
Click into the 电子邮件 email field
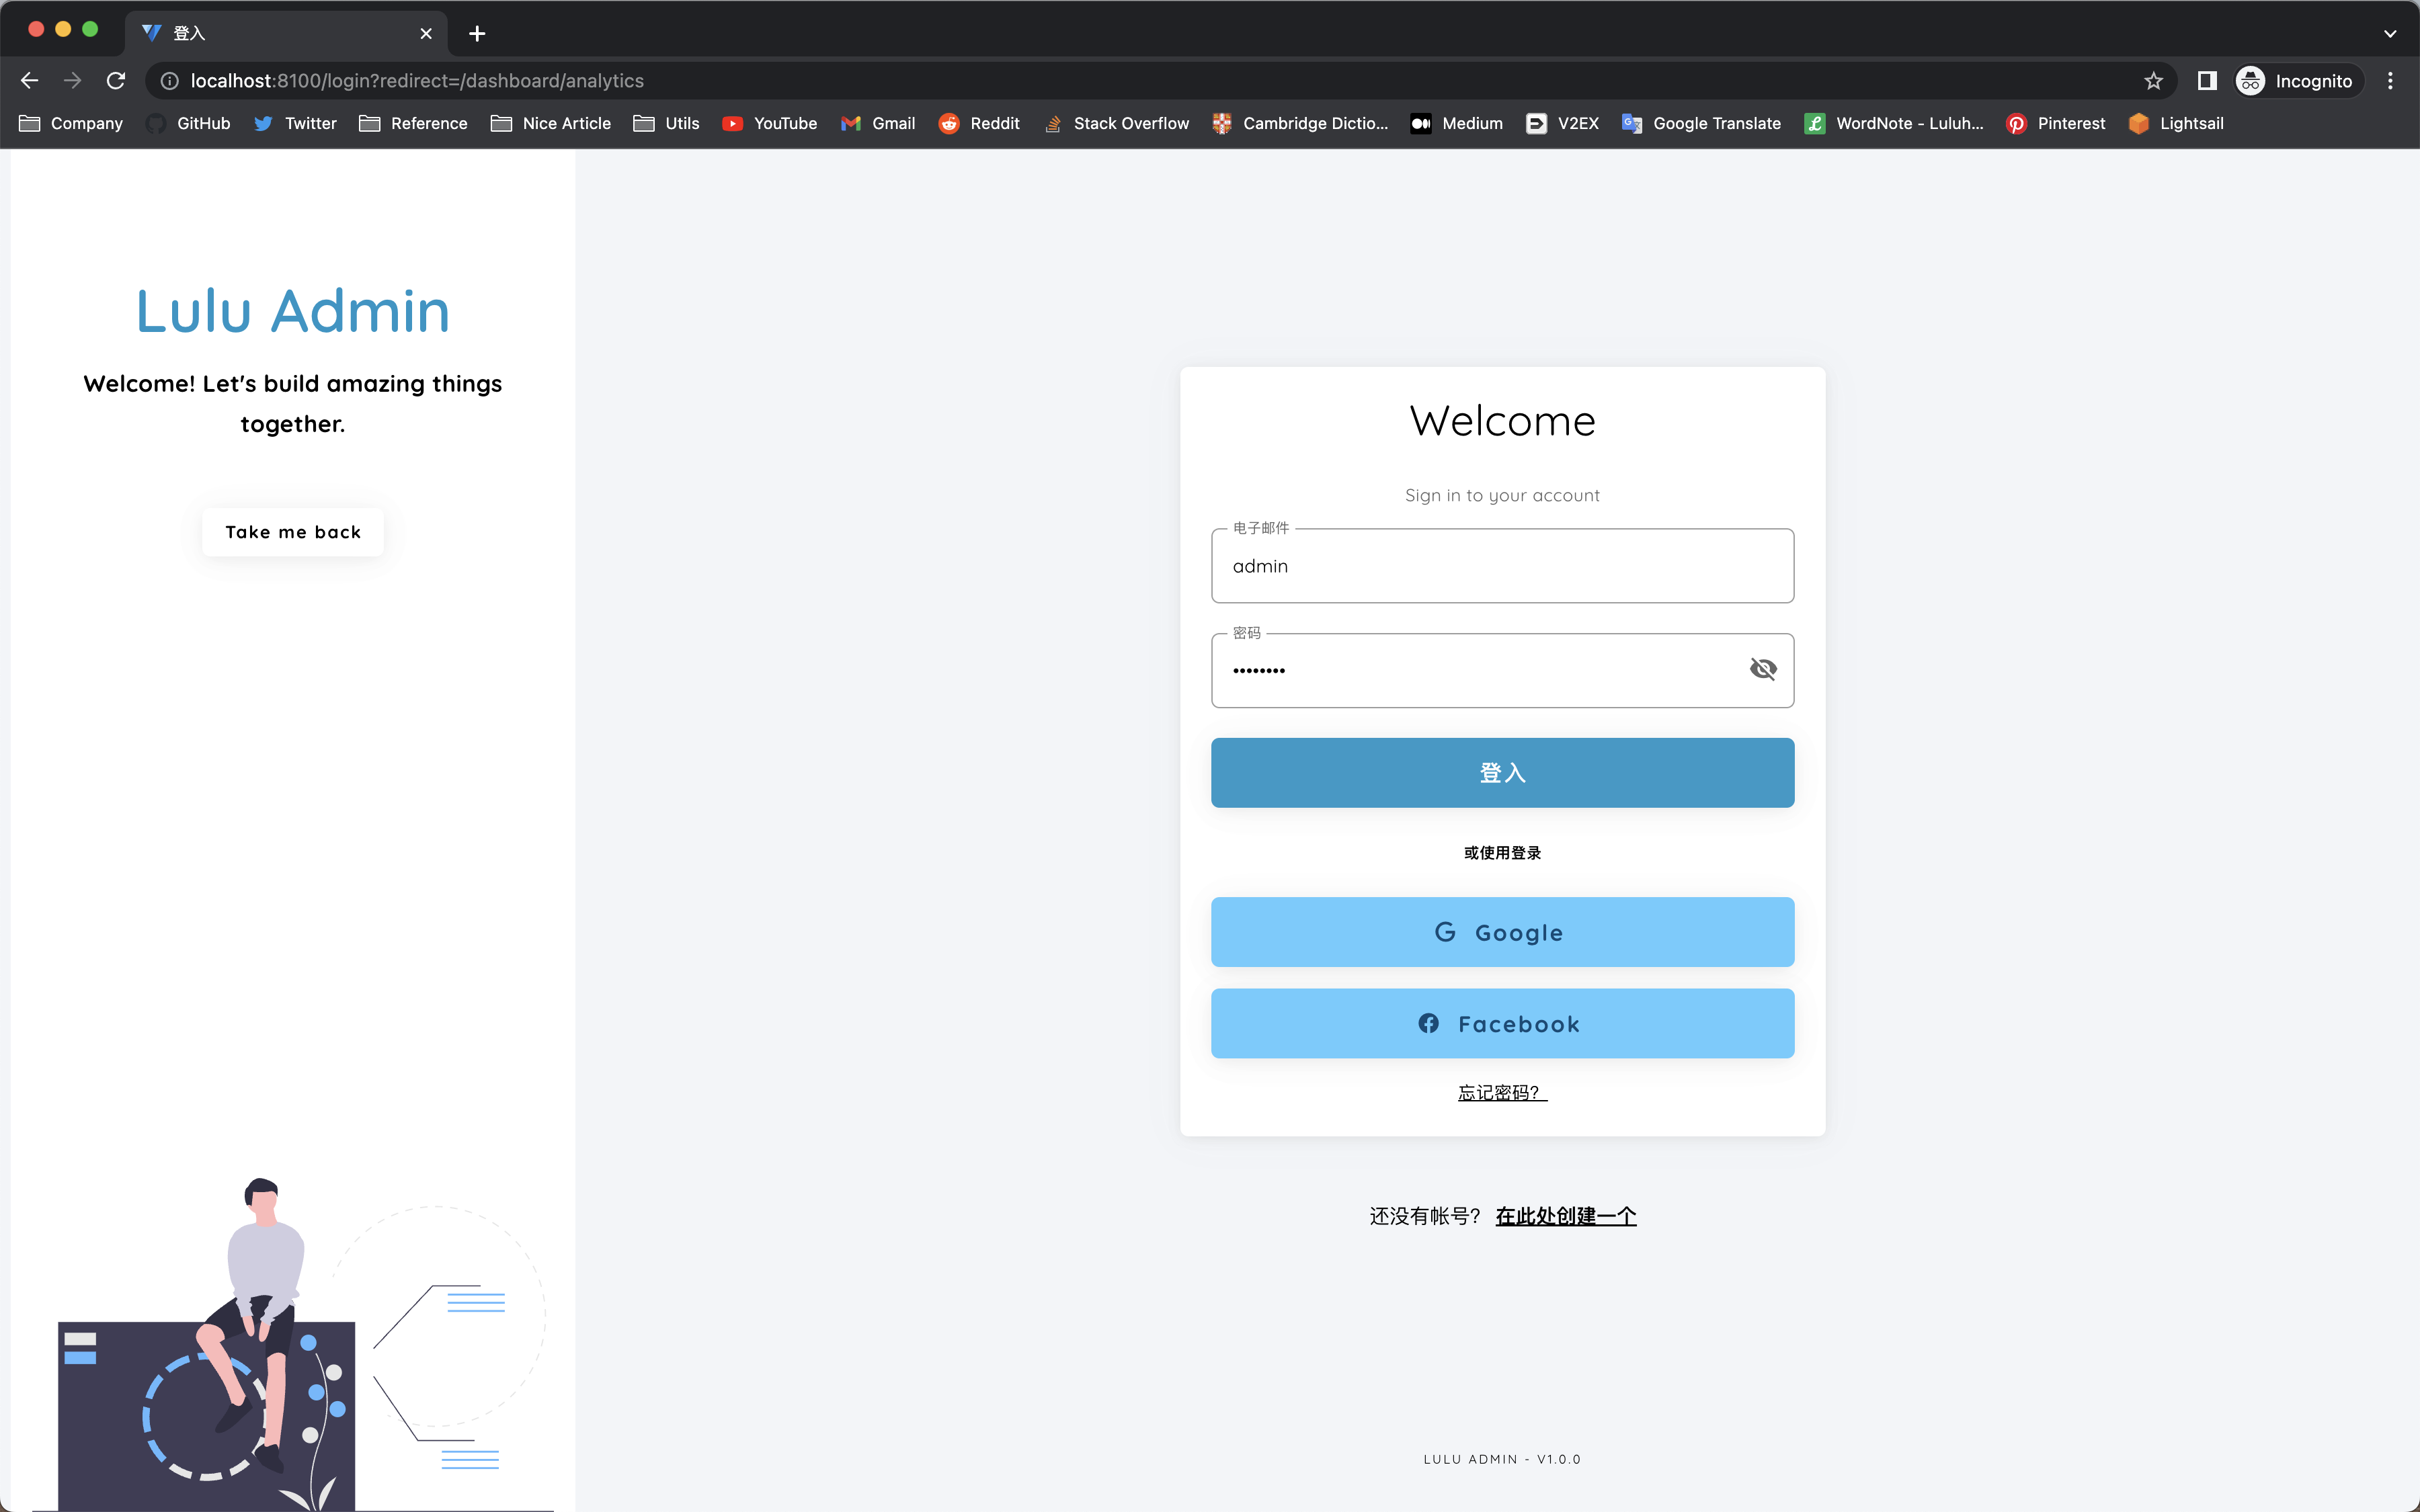pos(1501,566)
